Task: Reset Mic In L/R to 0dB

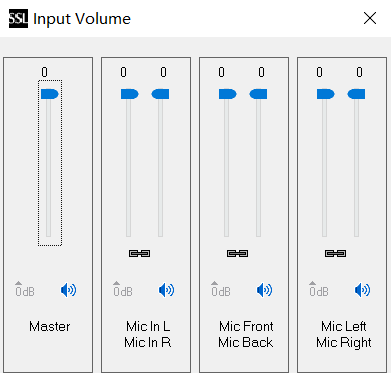Action: point(123,289)
